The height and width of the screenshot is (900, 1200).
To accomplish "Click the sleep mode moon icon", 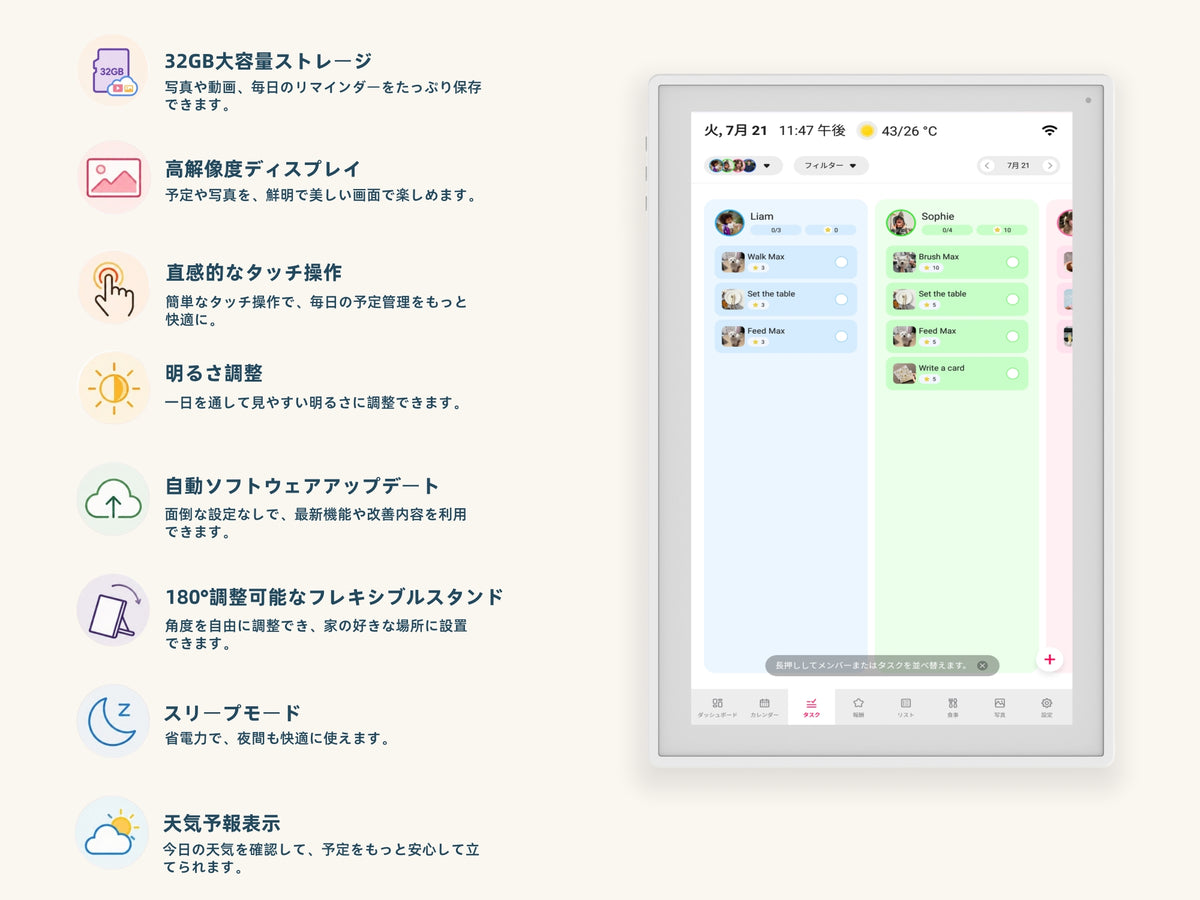I will click(113, 721).
